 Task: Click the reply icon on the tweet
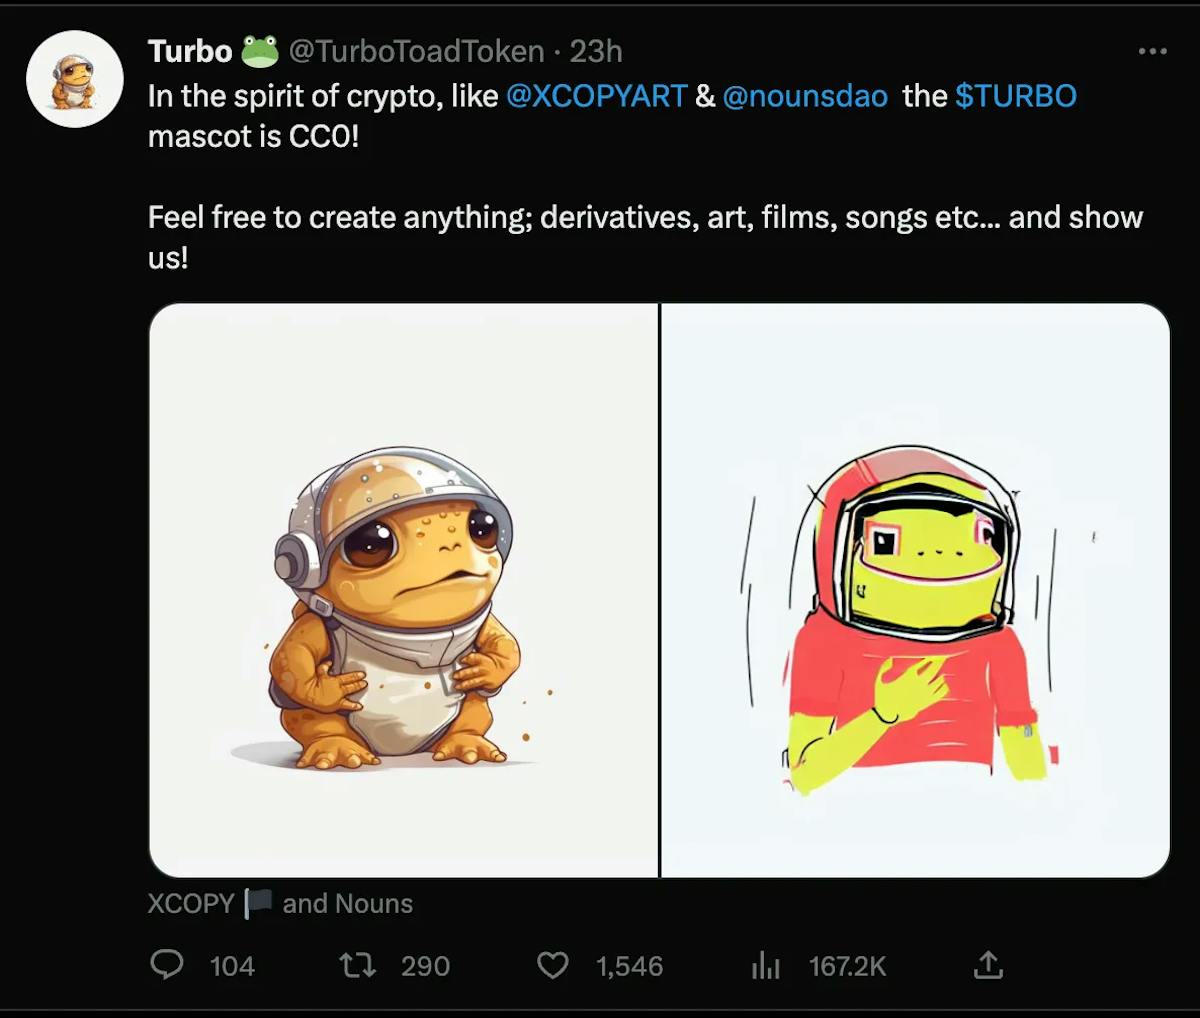[x=168, y=965]
